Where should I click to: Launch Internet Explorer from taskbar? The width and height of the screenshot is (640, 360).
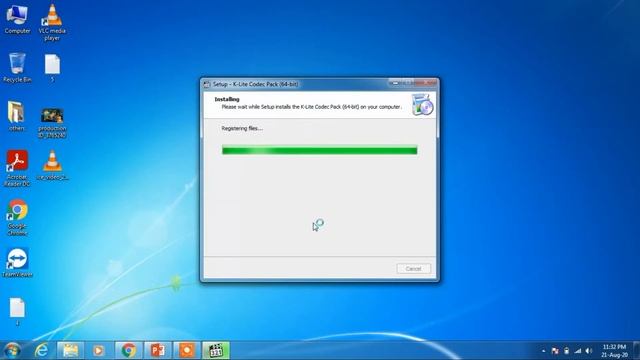[42, 350]
